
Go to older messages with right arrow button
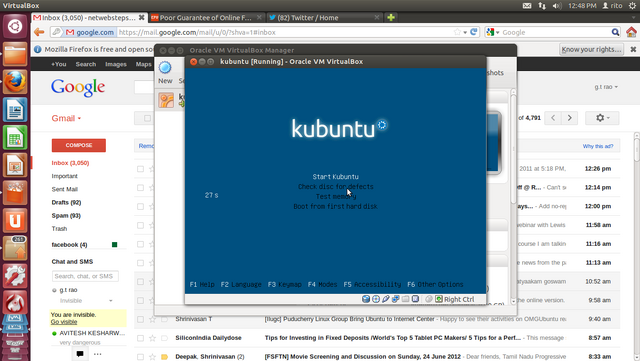[x=569, y=118]
